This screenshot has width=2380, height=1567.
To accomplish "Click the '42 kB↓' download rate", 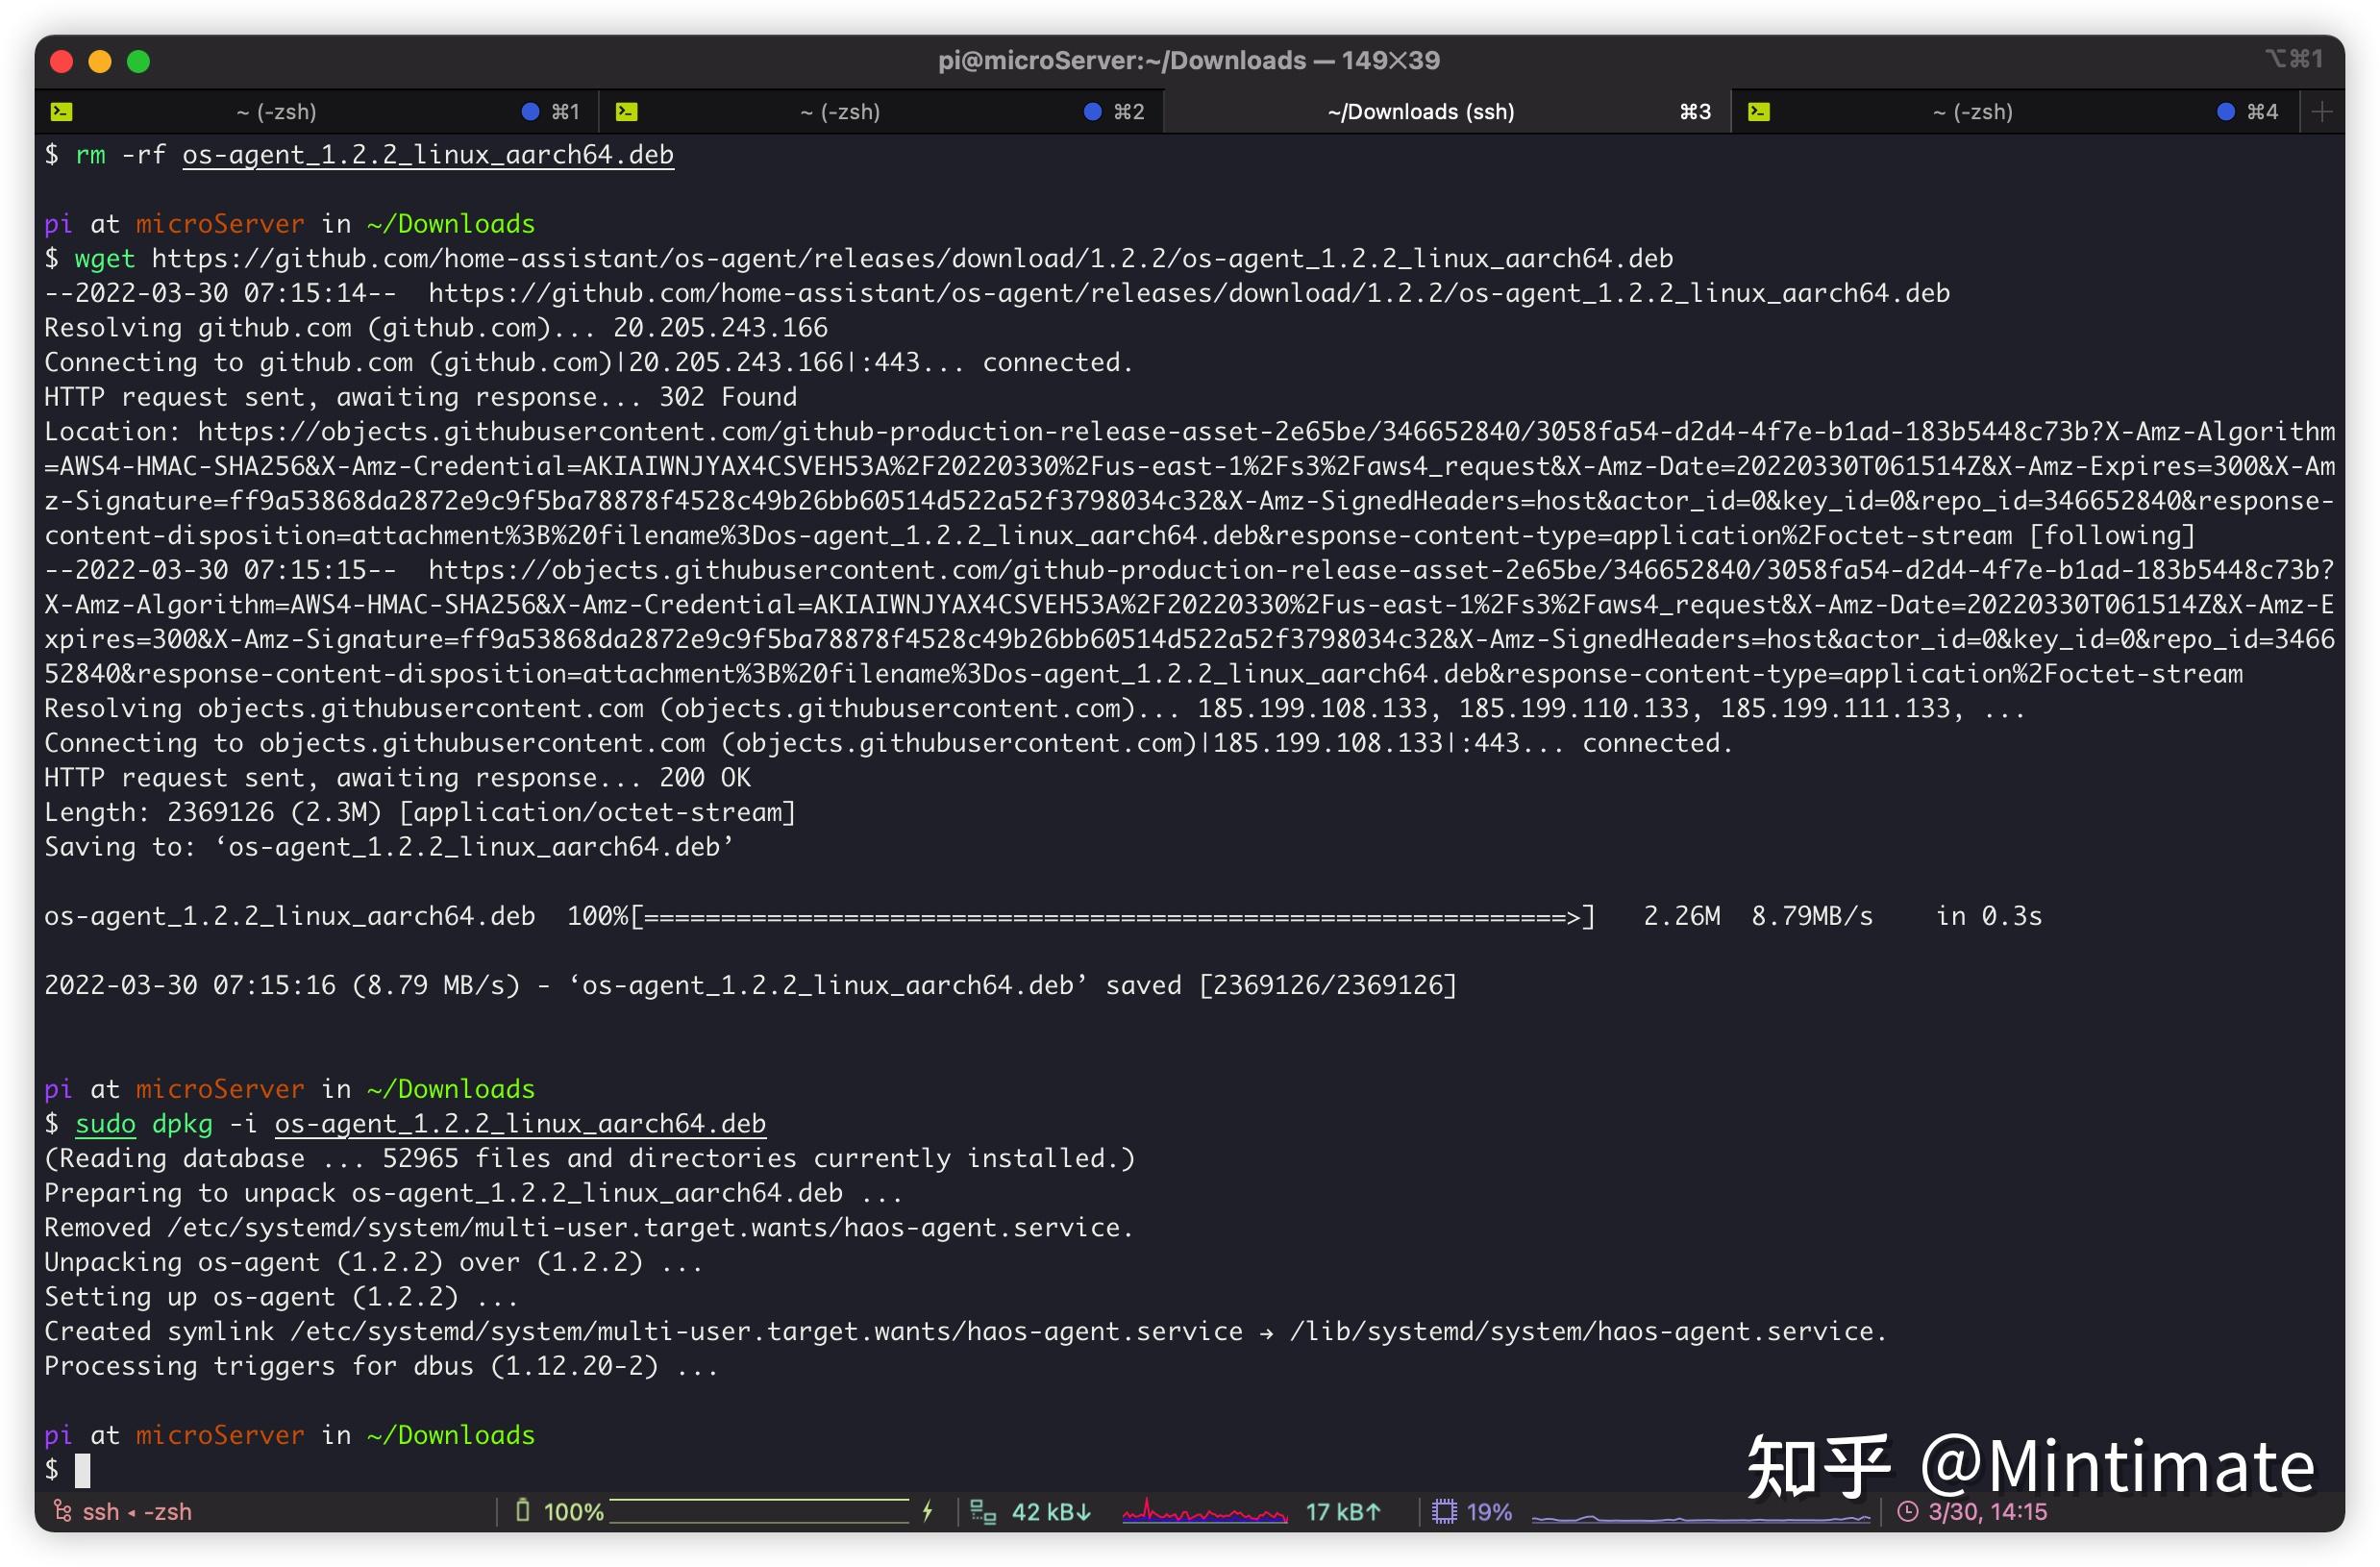I will click(1050, 1511).
